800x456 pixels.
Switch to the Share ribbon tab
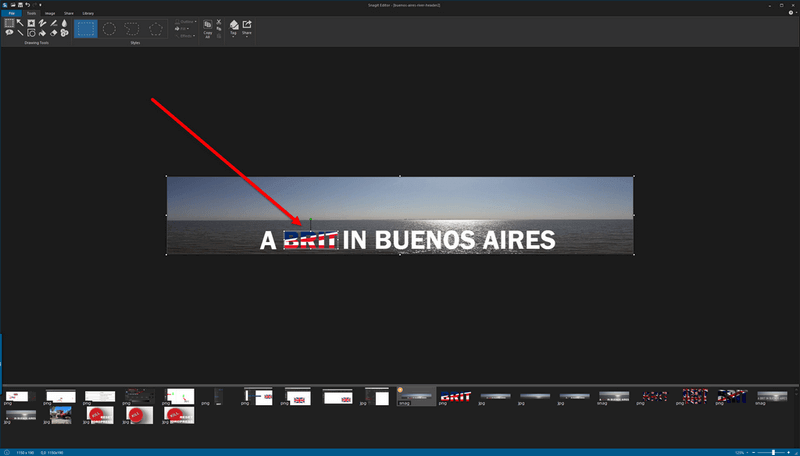(69, 13)
